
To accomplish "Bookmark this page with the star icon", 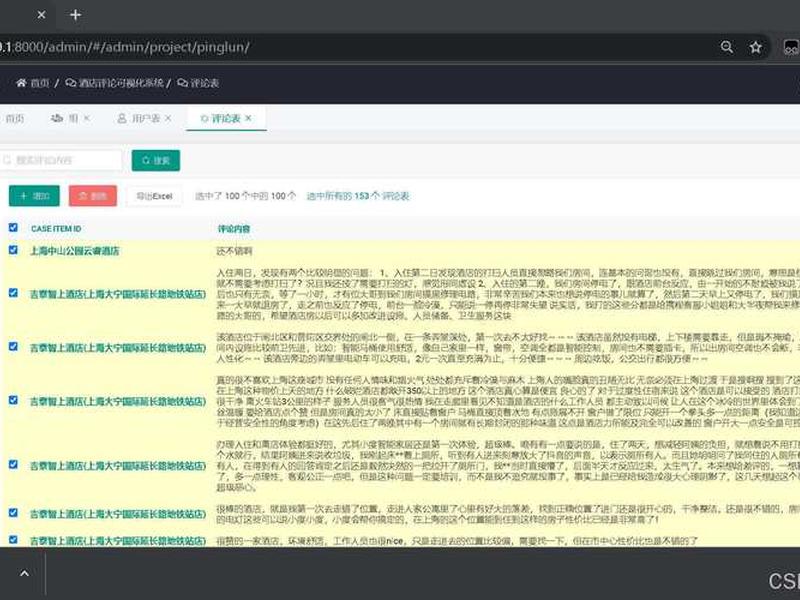I will (756, 47).
